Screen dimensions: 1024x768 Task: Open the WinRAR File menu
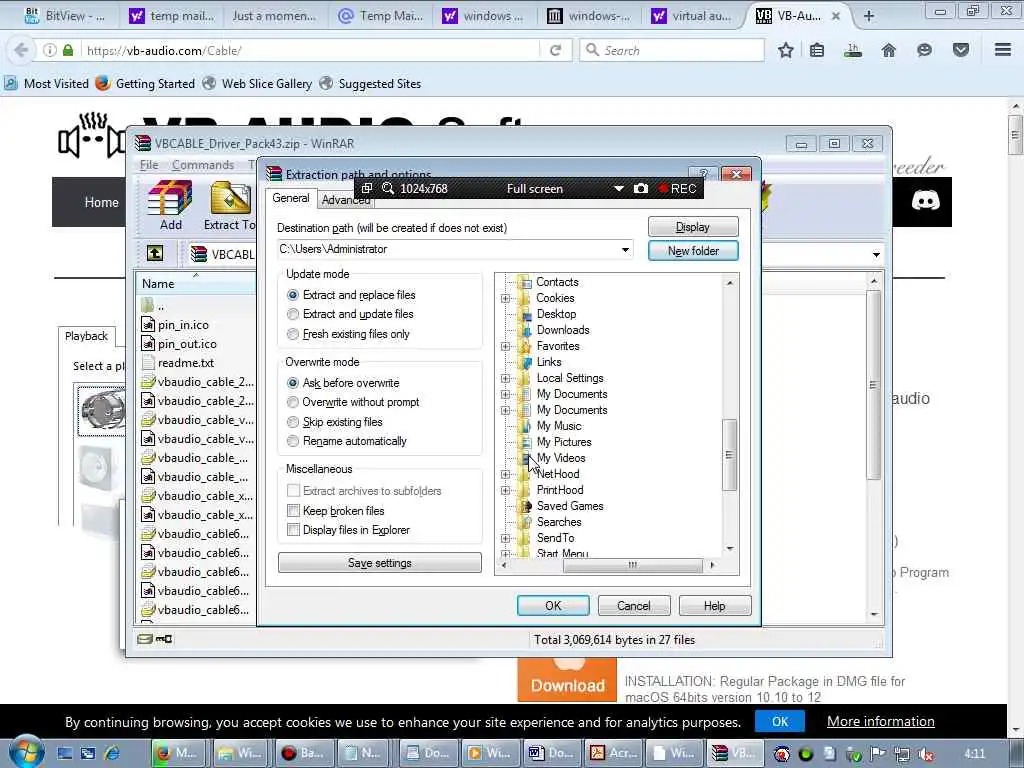[x=149, y=165]
